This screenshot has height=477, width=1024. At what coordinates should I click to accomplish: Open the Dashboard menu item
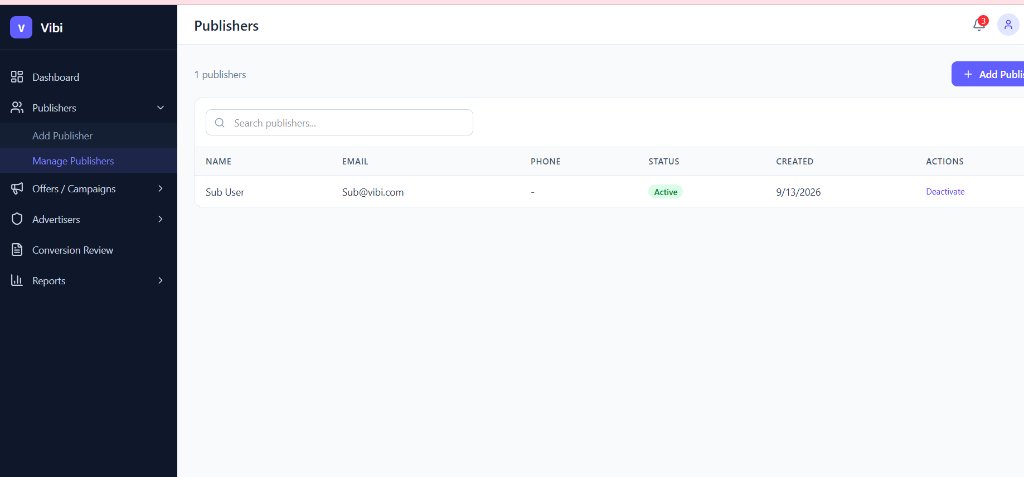point(88,77)
